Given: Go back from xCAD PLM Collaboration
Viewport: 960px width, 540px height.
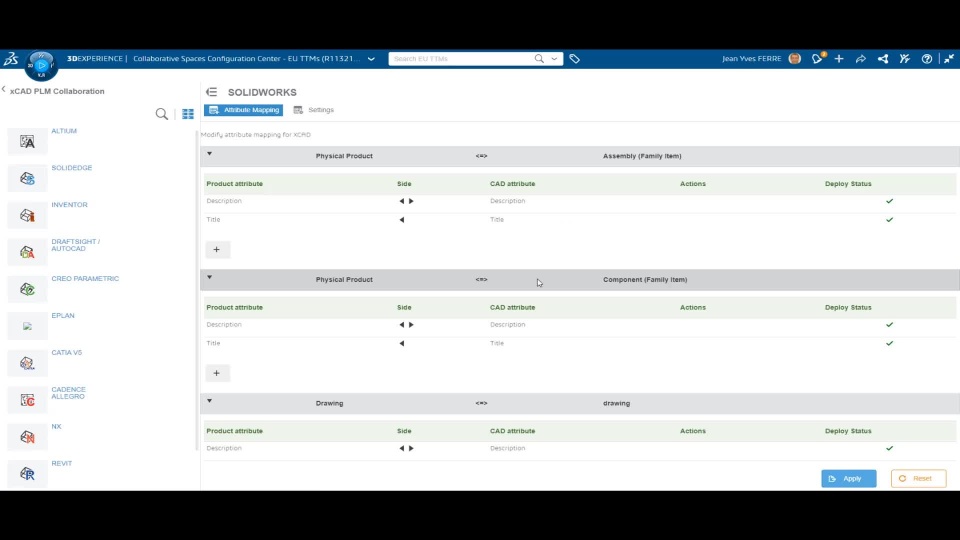Looking at the screenshot, I should [x=4, y=90].
